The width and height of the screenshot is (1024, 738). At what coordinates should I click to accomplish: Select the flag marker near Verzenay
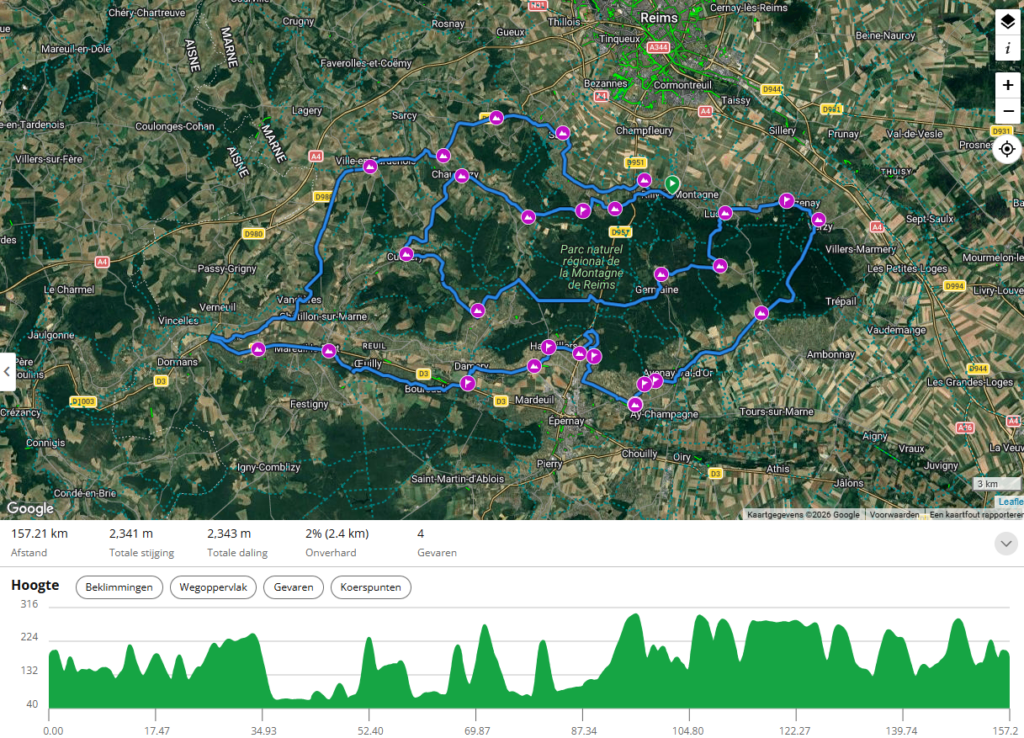[x=787, y=201]
